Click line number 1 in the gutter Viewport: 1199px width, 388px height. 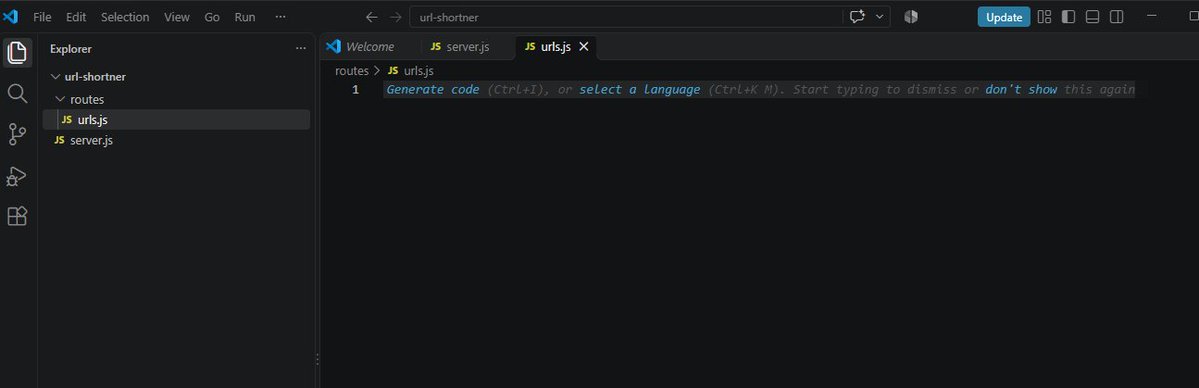[x=356, y=90]
